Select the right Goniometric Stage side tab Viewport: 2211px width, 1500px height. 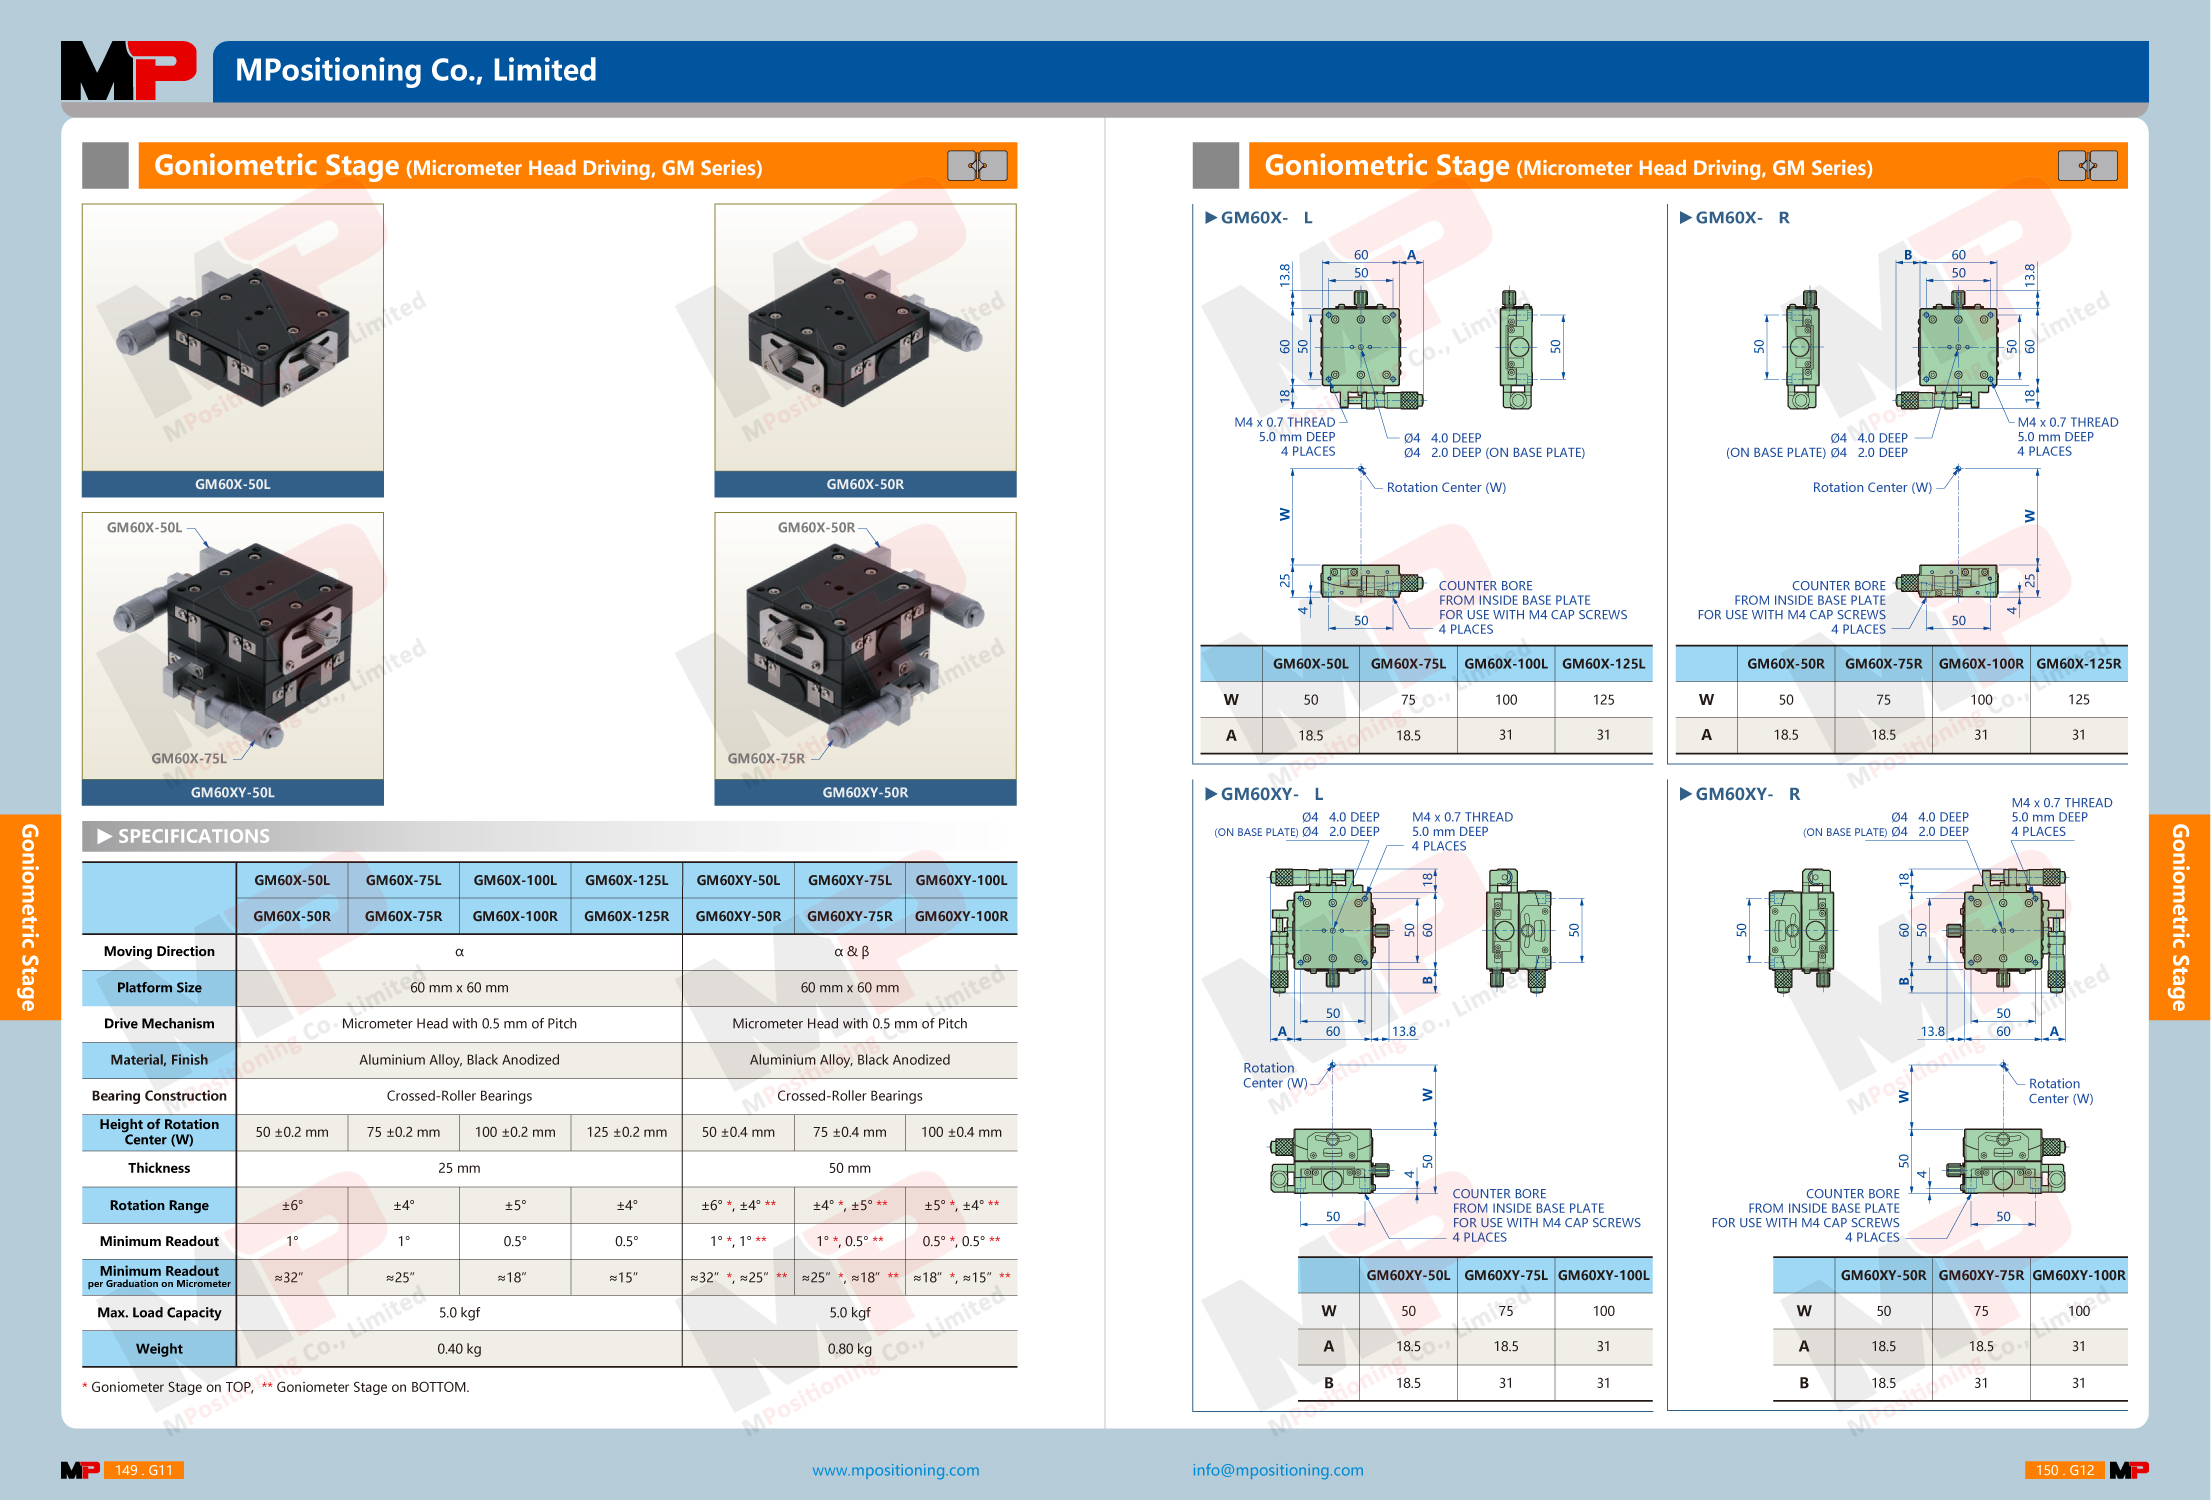[x=2180, y=917]
